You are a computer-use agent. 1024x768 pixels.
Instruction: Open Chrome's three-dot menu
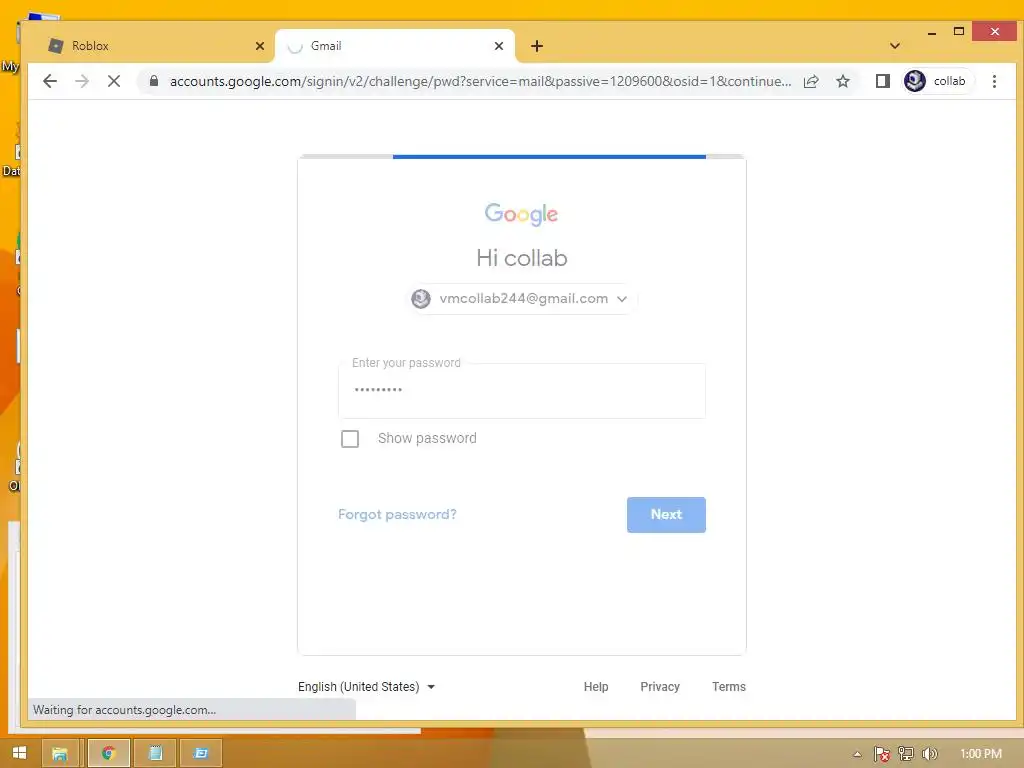994,81
